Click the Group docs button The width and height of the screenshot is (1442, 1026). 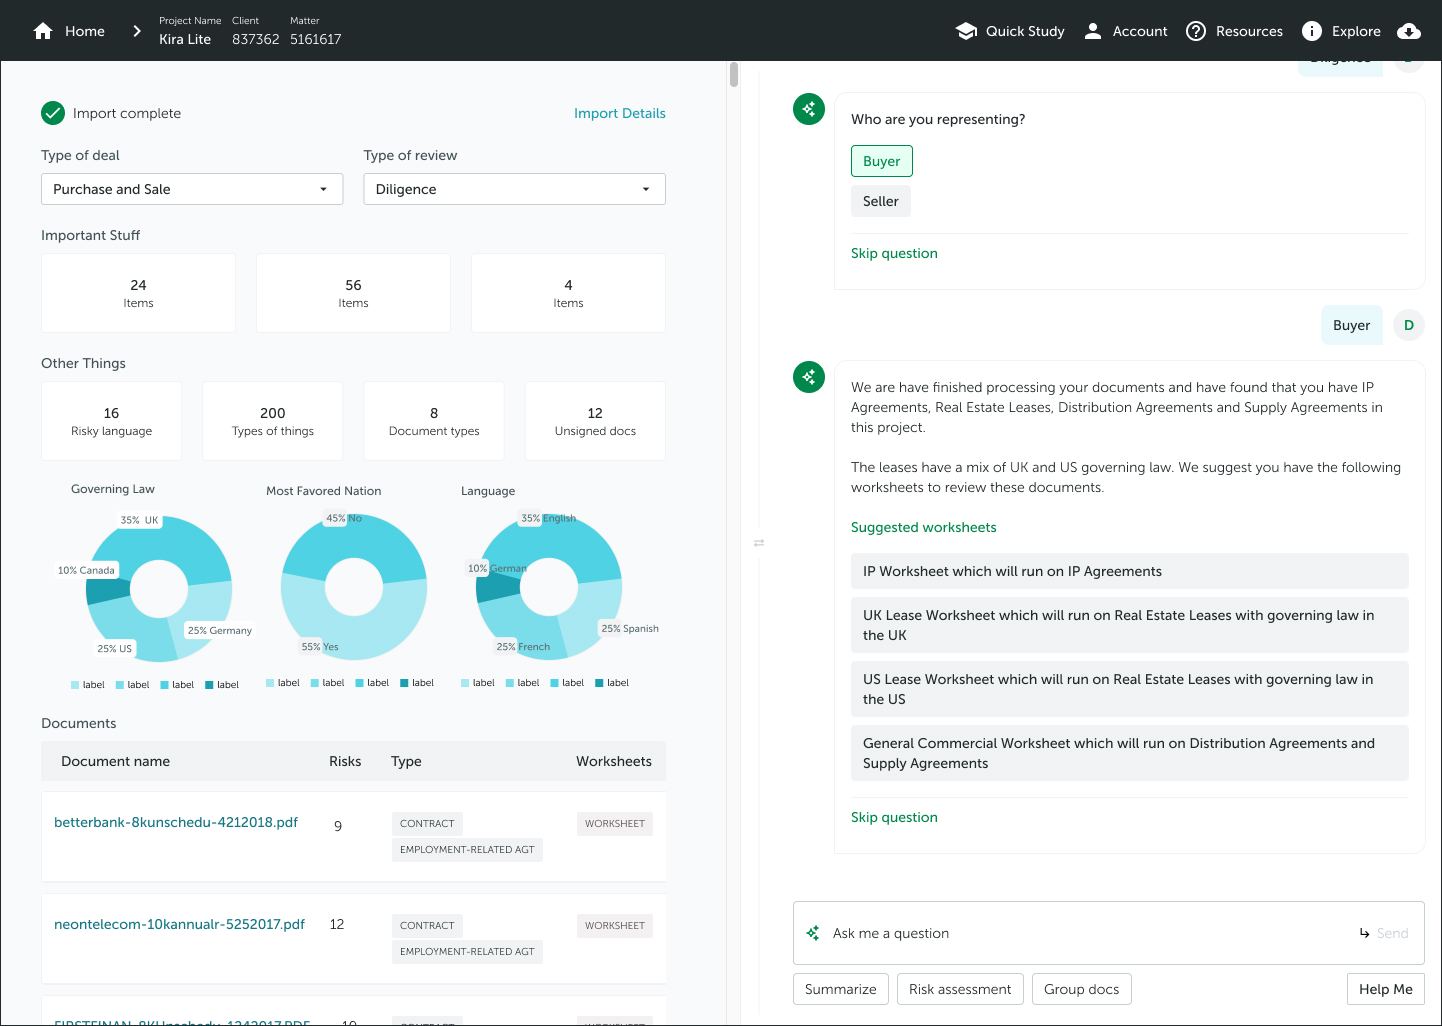[x=1082, y=989]
